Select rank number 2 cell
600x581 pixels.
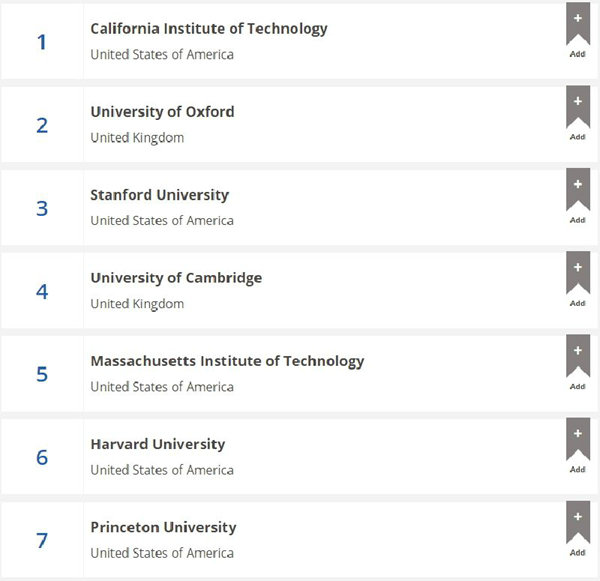[42, 125]
